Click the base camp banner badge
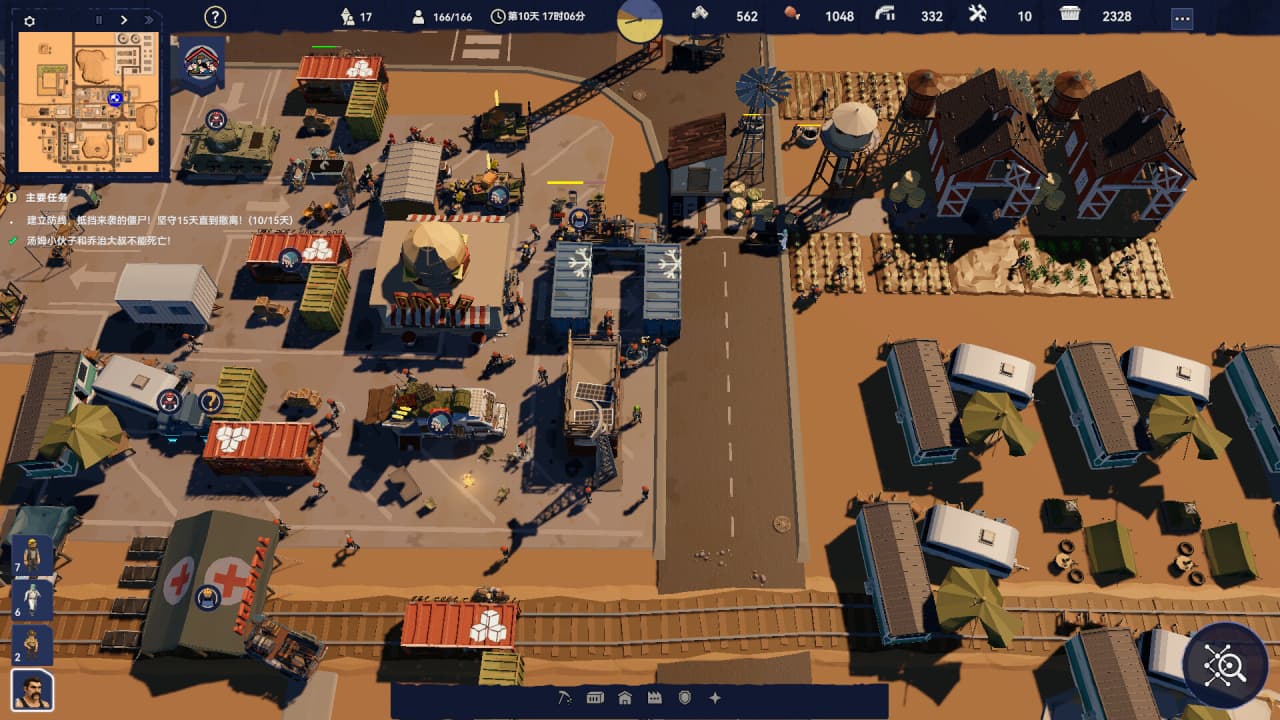The height and width of the screenshot is (720, 1280). (202, 64)
